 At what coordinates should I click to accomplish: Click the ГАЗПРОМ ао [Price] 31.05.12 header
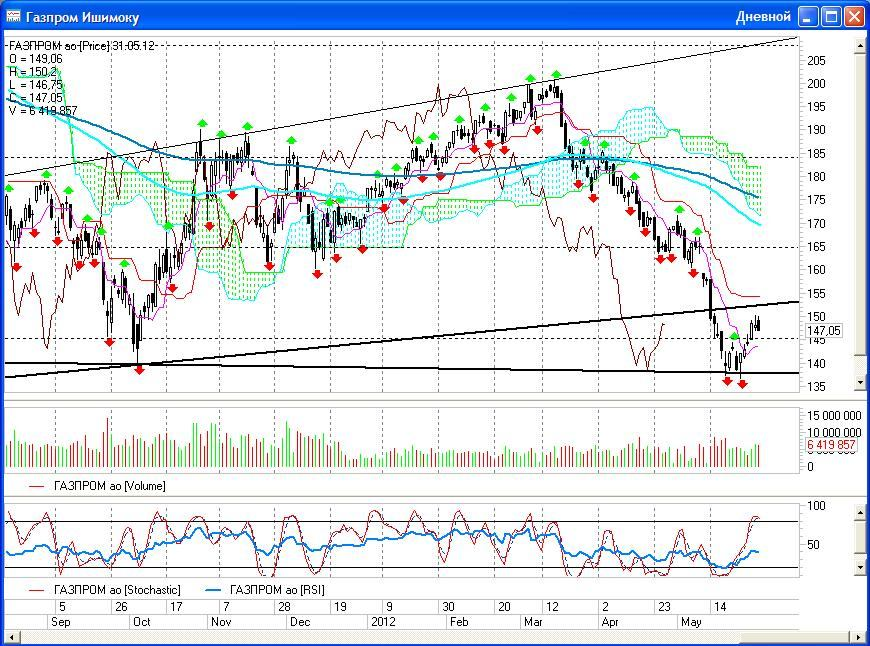click(82, 46)
